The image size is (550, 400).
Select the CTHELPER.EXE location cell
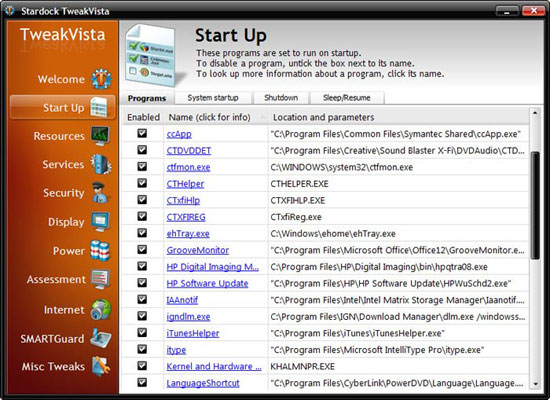[x=398, y=184]
